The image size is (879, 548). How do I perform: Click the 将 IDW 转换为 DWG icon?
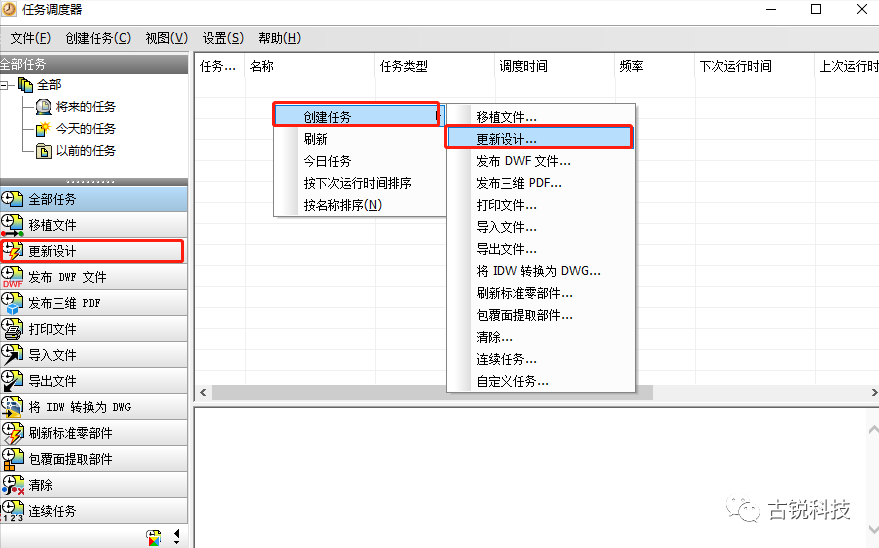click(12, 407)
